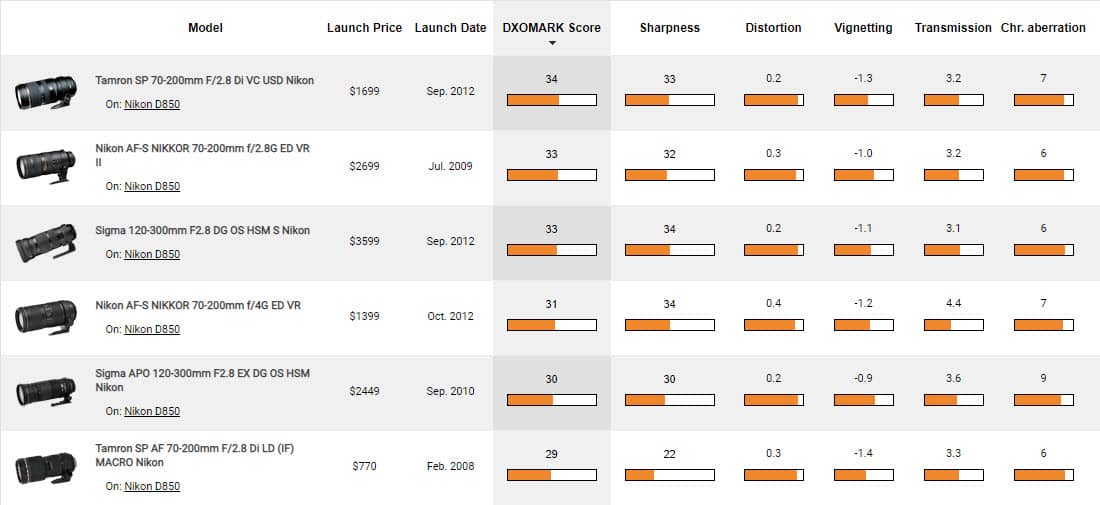Sort by the Transmission column

(953, 28)
